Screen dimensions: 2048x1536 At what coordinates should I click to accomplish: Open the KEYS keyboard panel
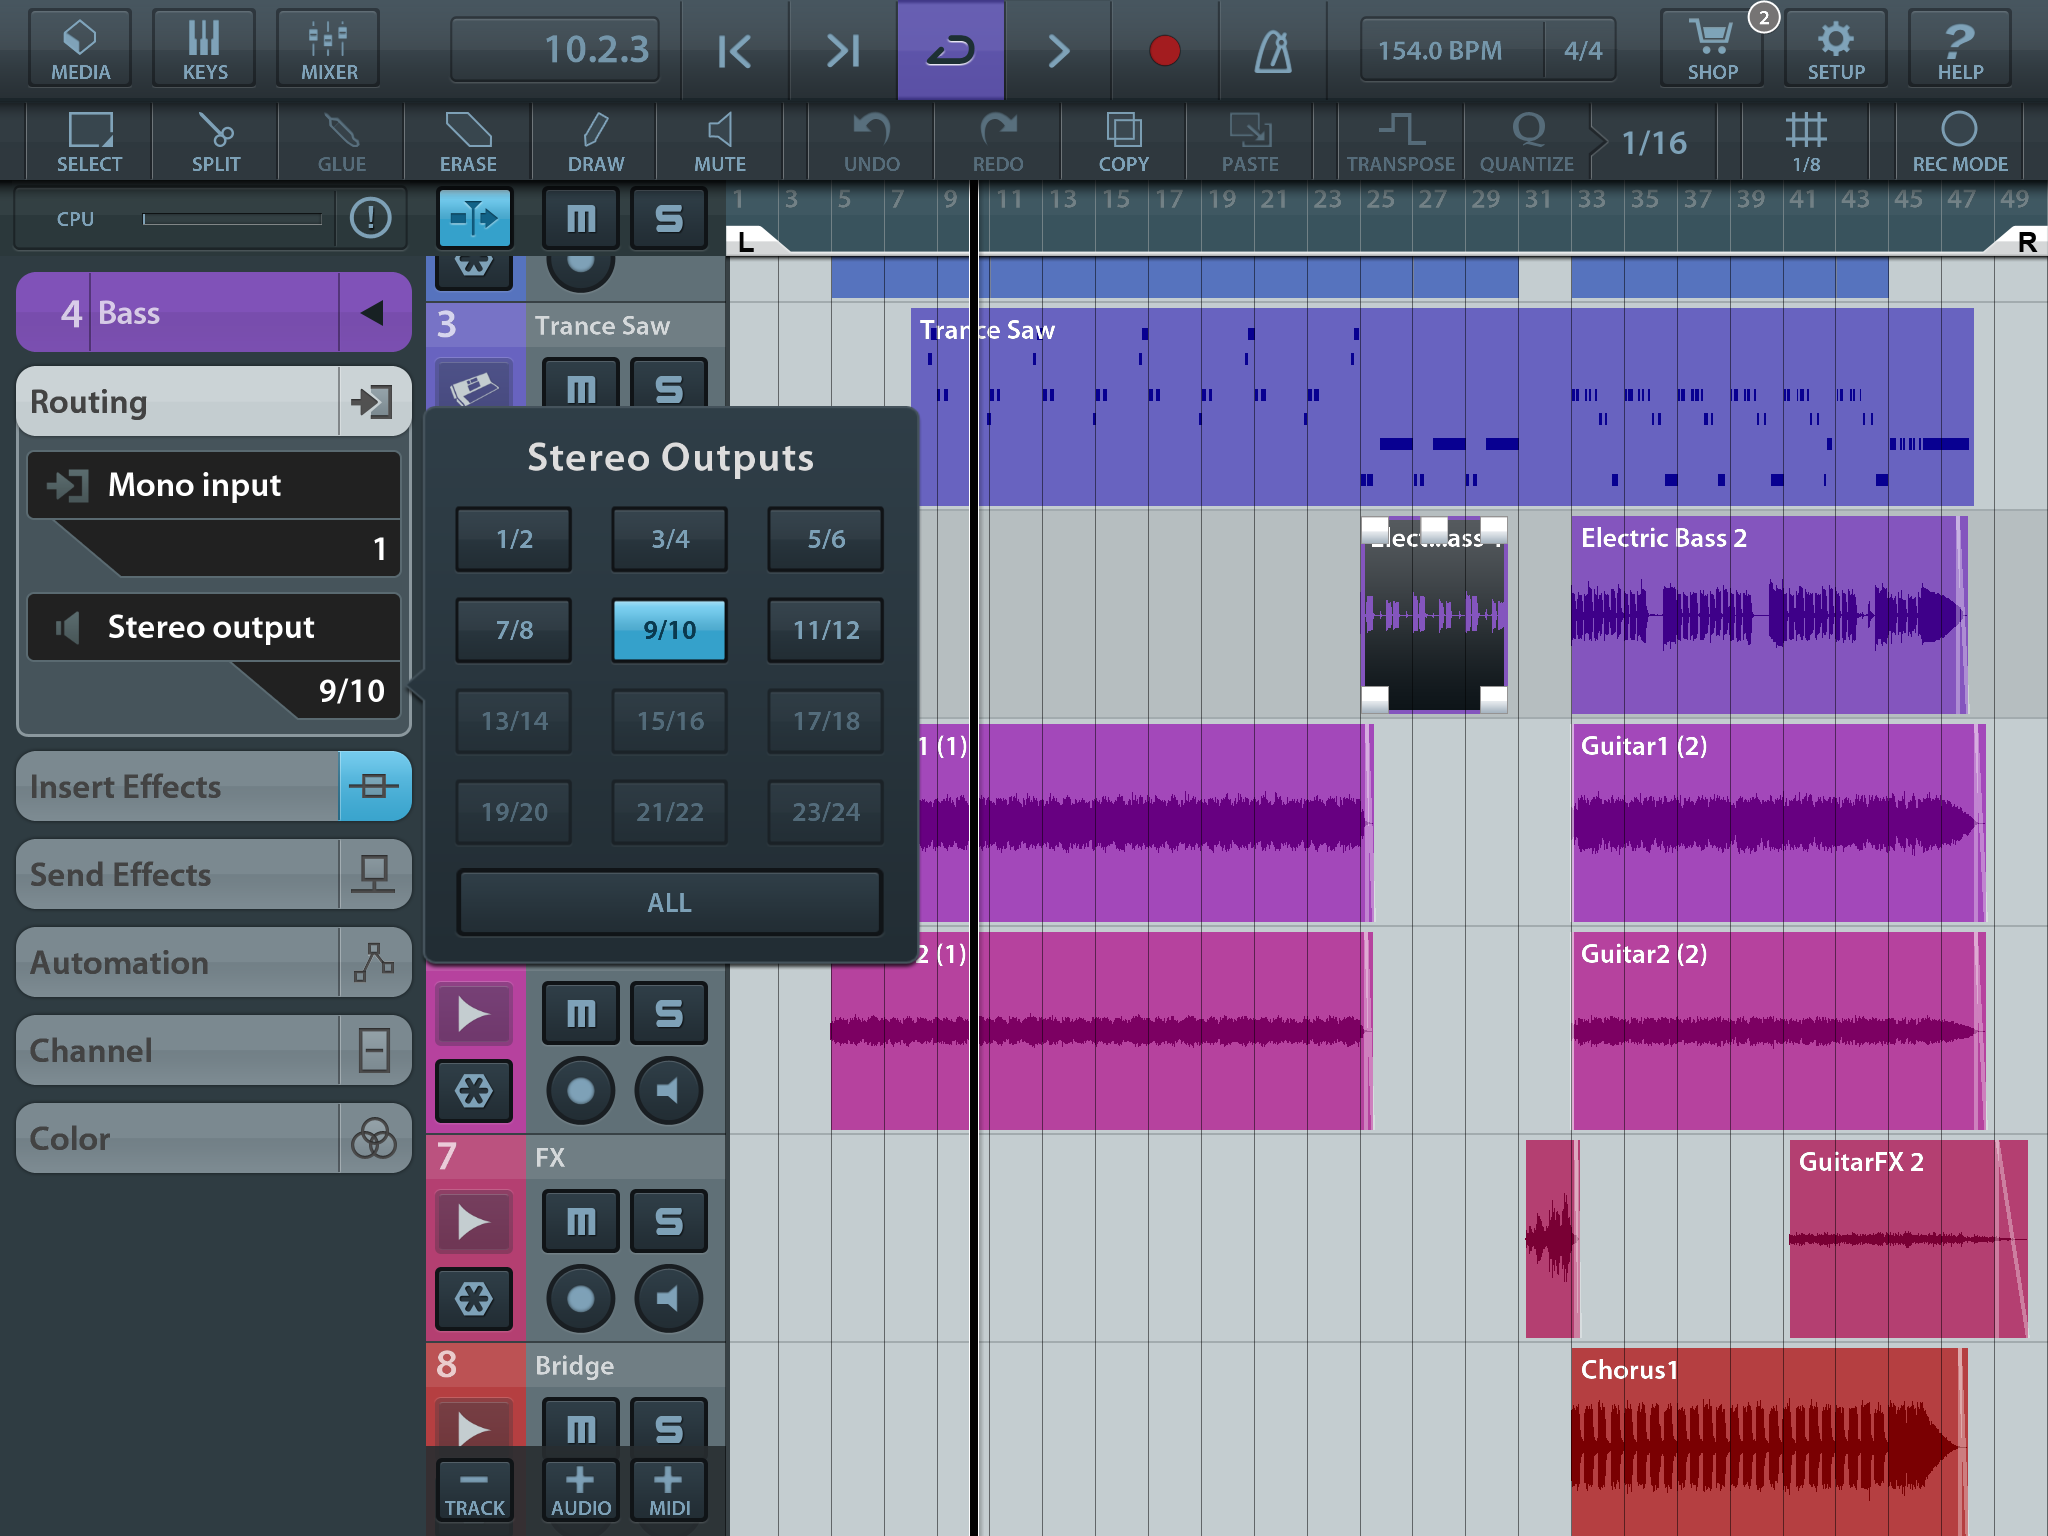coord(204,49)
